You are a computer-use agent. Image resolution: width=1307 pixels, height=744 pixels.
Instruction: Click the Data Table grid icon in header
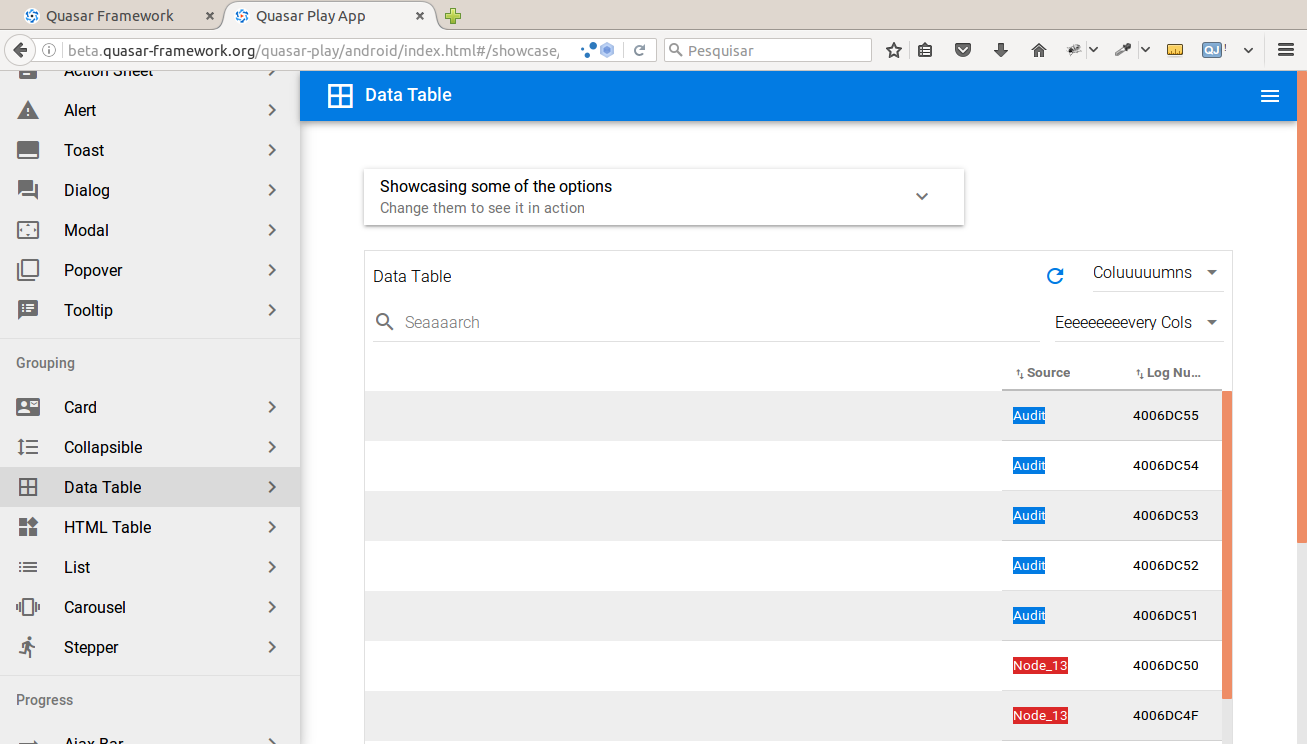click(340, 96)
